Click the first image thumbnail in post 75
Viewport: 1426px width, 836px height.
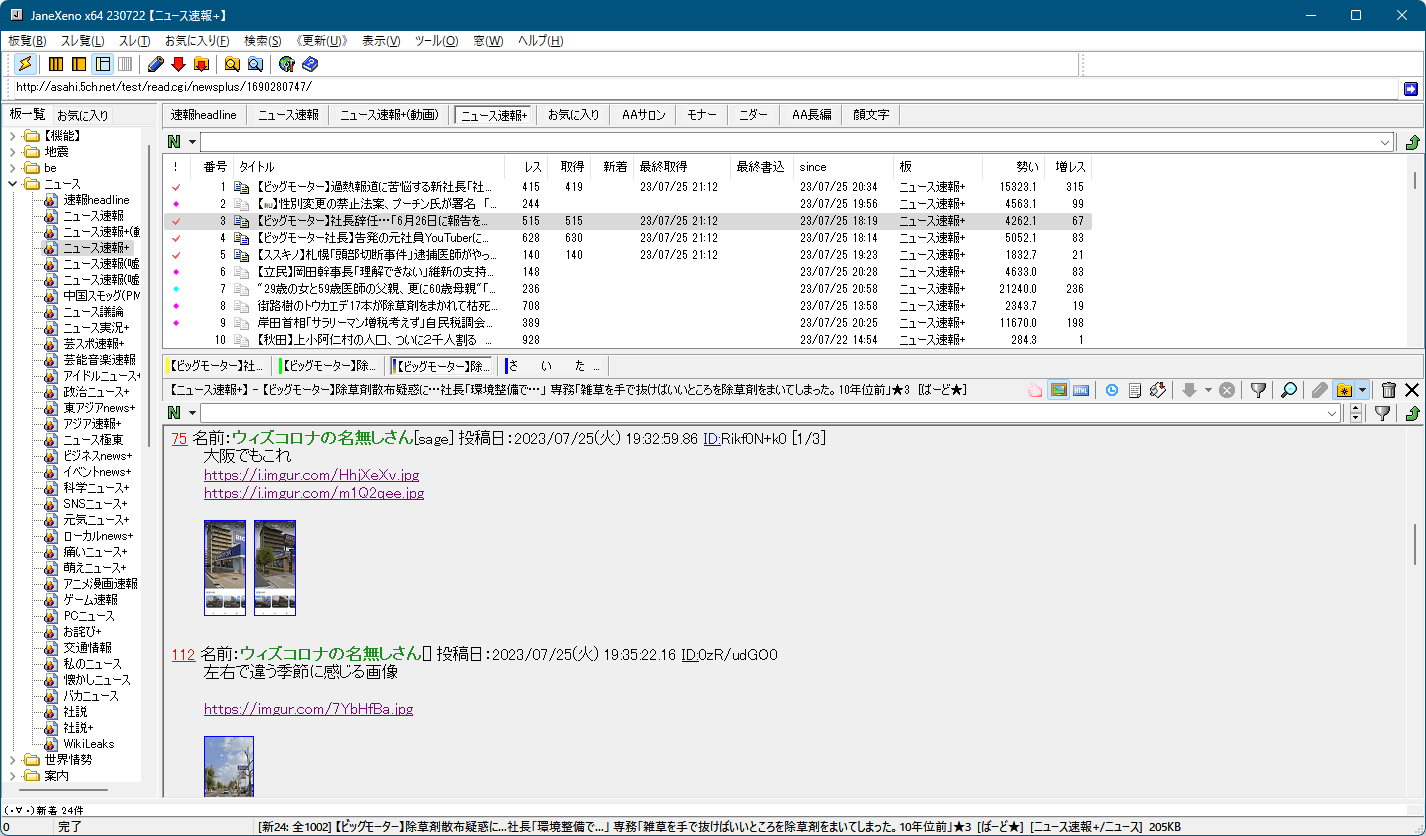click(x=225, y=567)
